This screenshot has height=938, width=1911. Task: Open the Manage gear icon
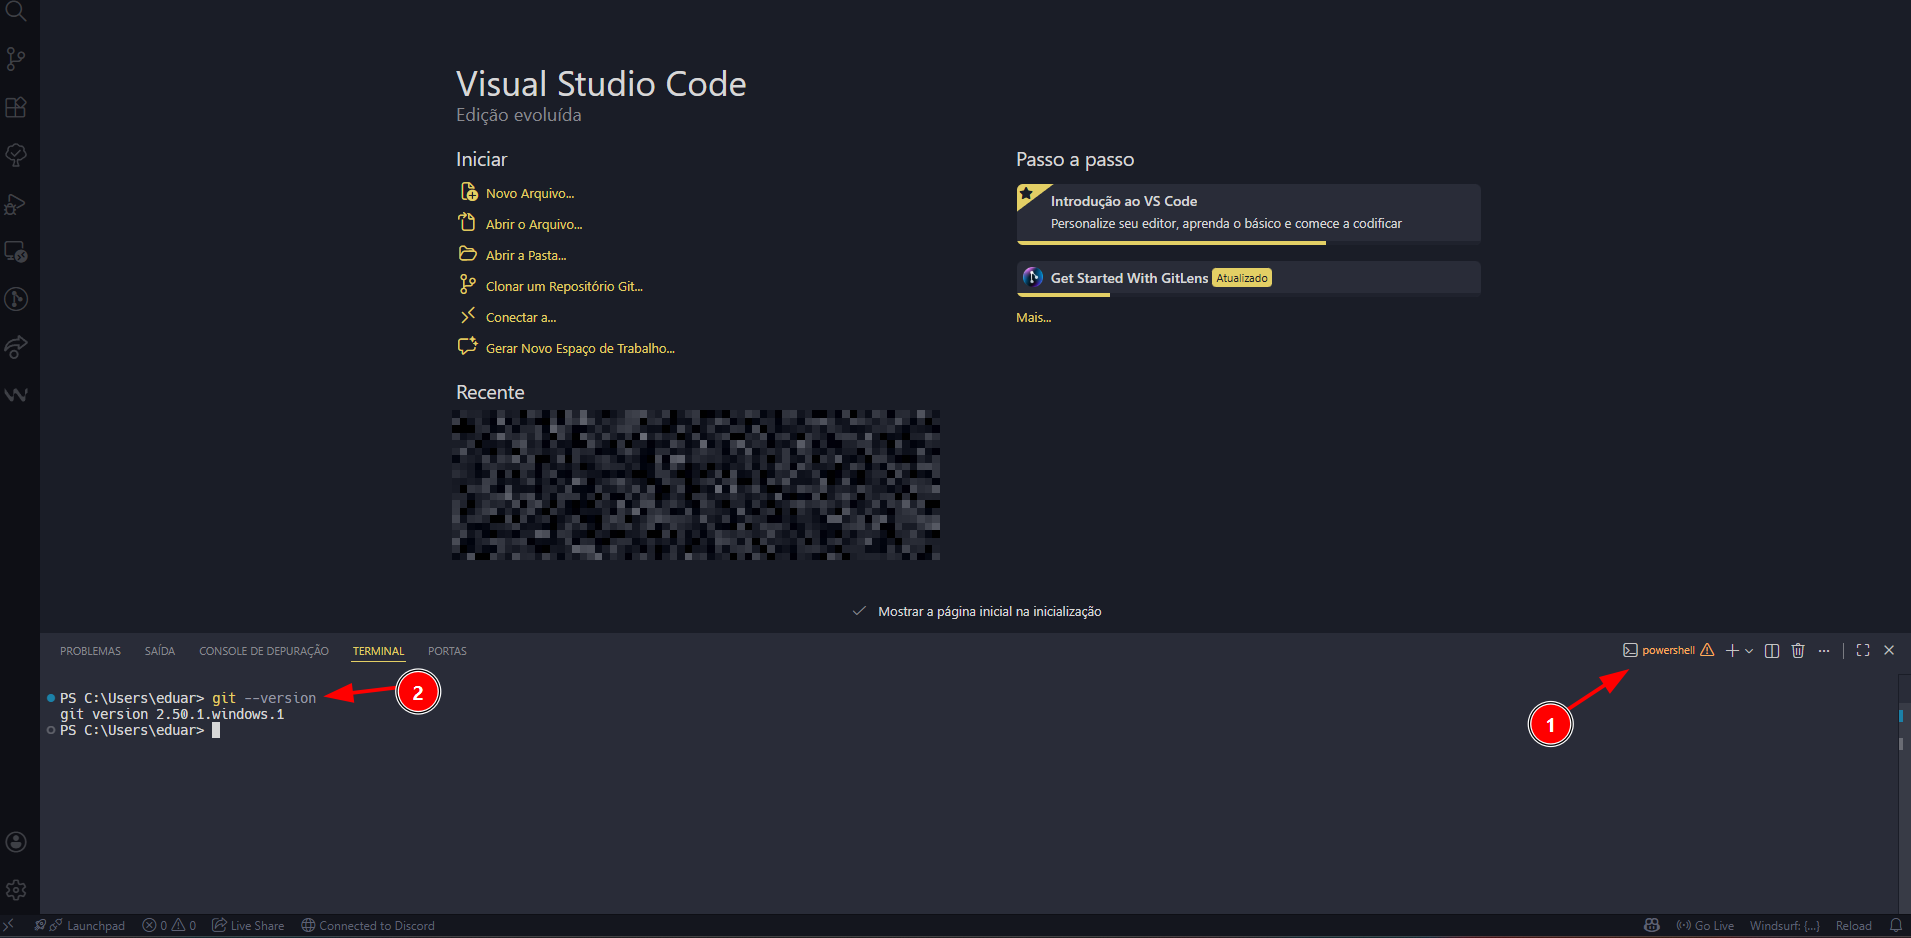tap(16, 890)
